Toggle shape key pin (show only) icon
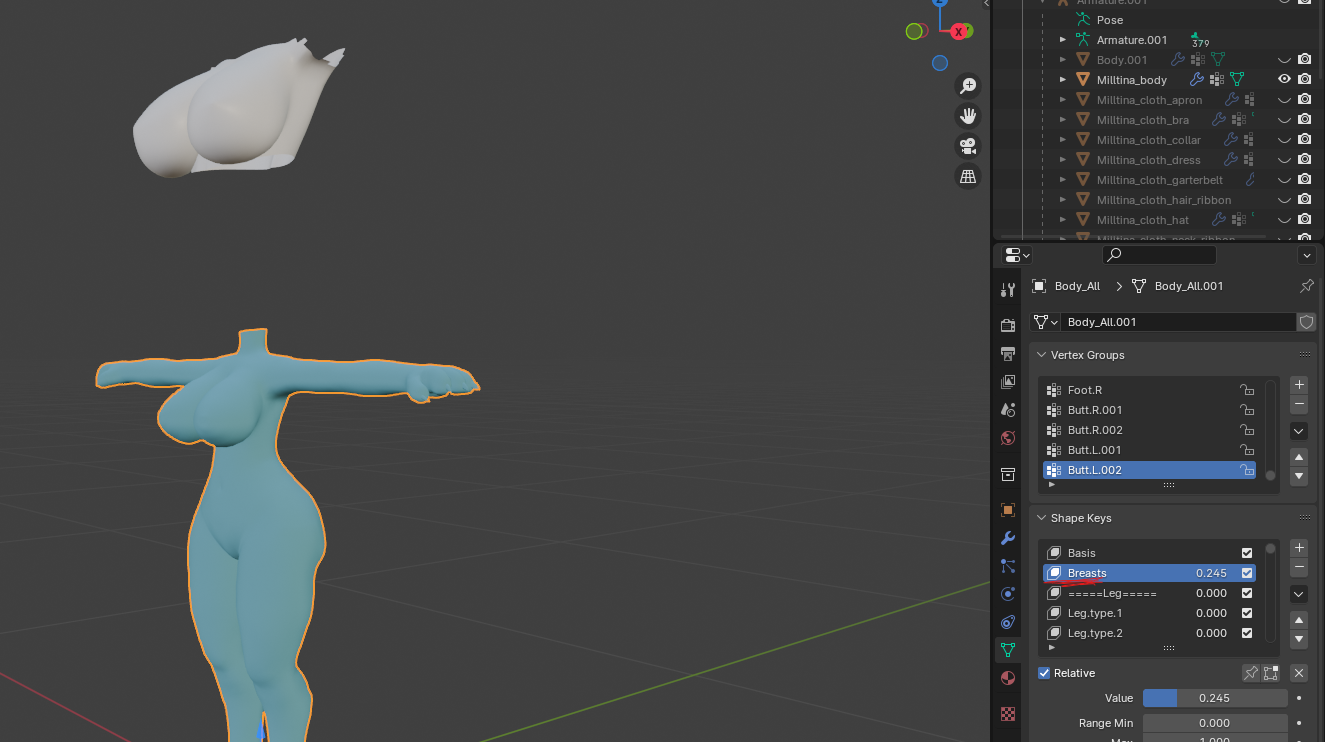The height and width of the screenshot is (742, 1325). click(x=1251, y=673)
